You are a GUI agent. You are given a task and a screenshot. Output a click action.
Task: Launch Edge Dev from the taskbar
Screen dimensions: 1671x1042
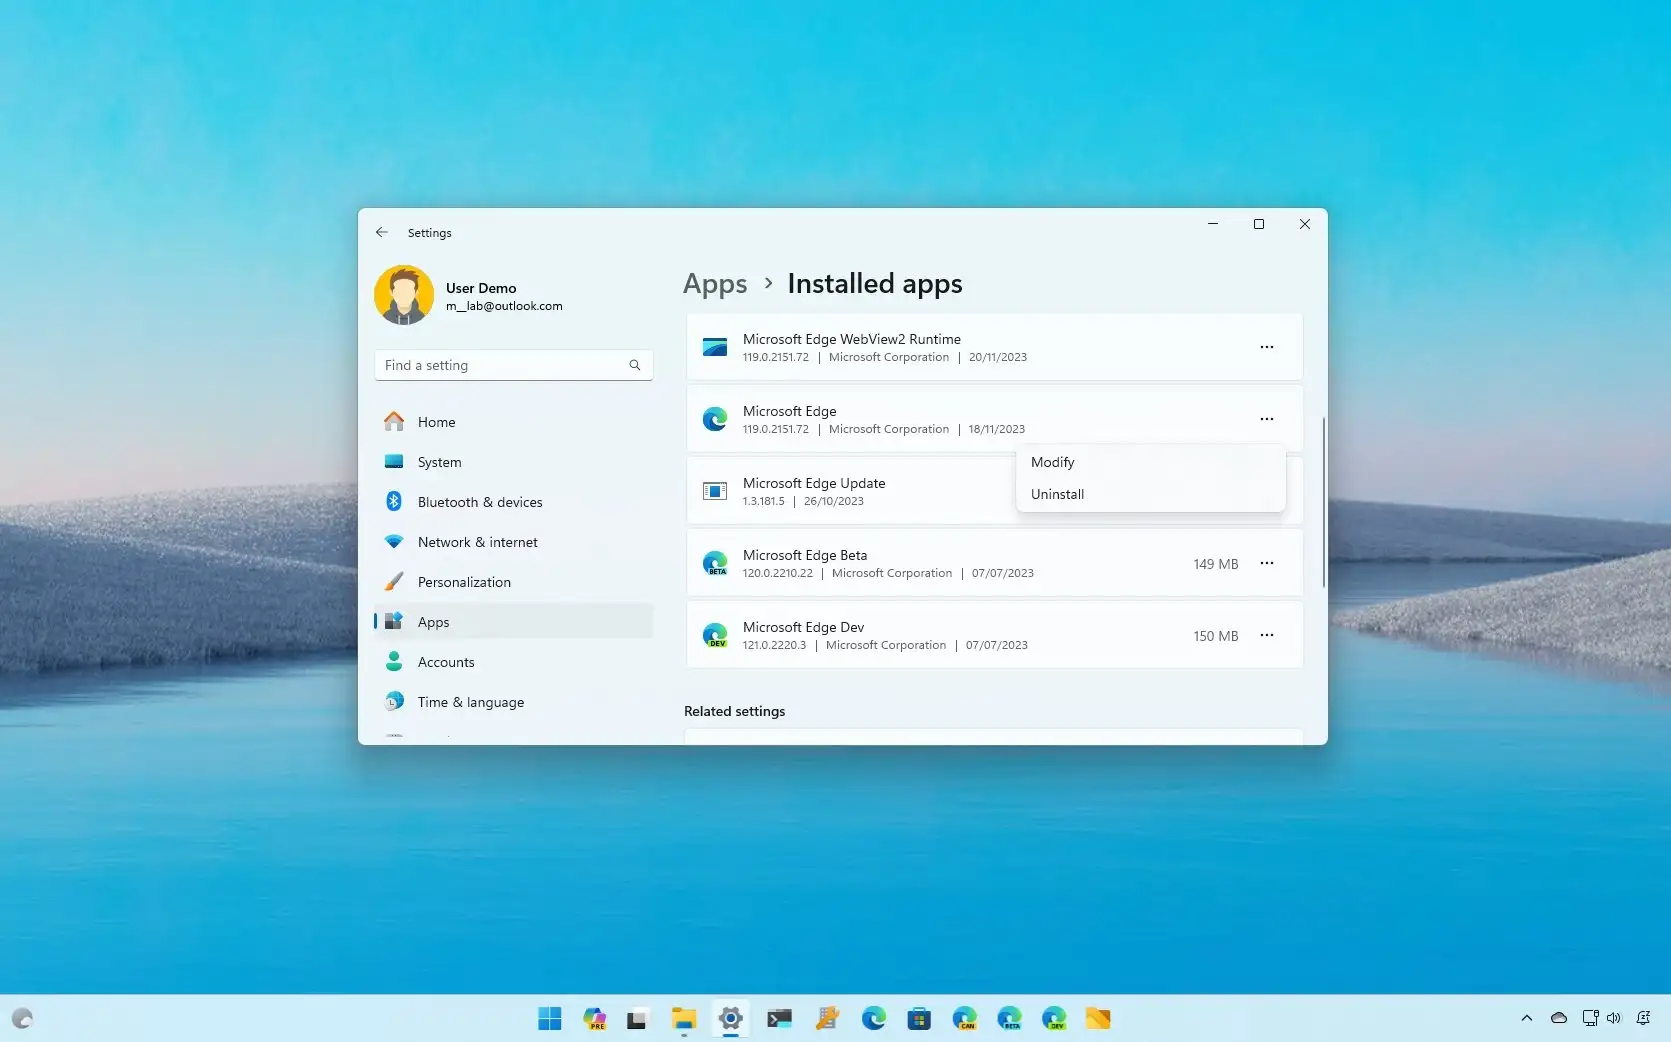click(x=1055, y=1019)
